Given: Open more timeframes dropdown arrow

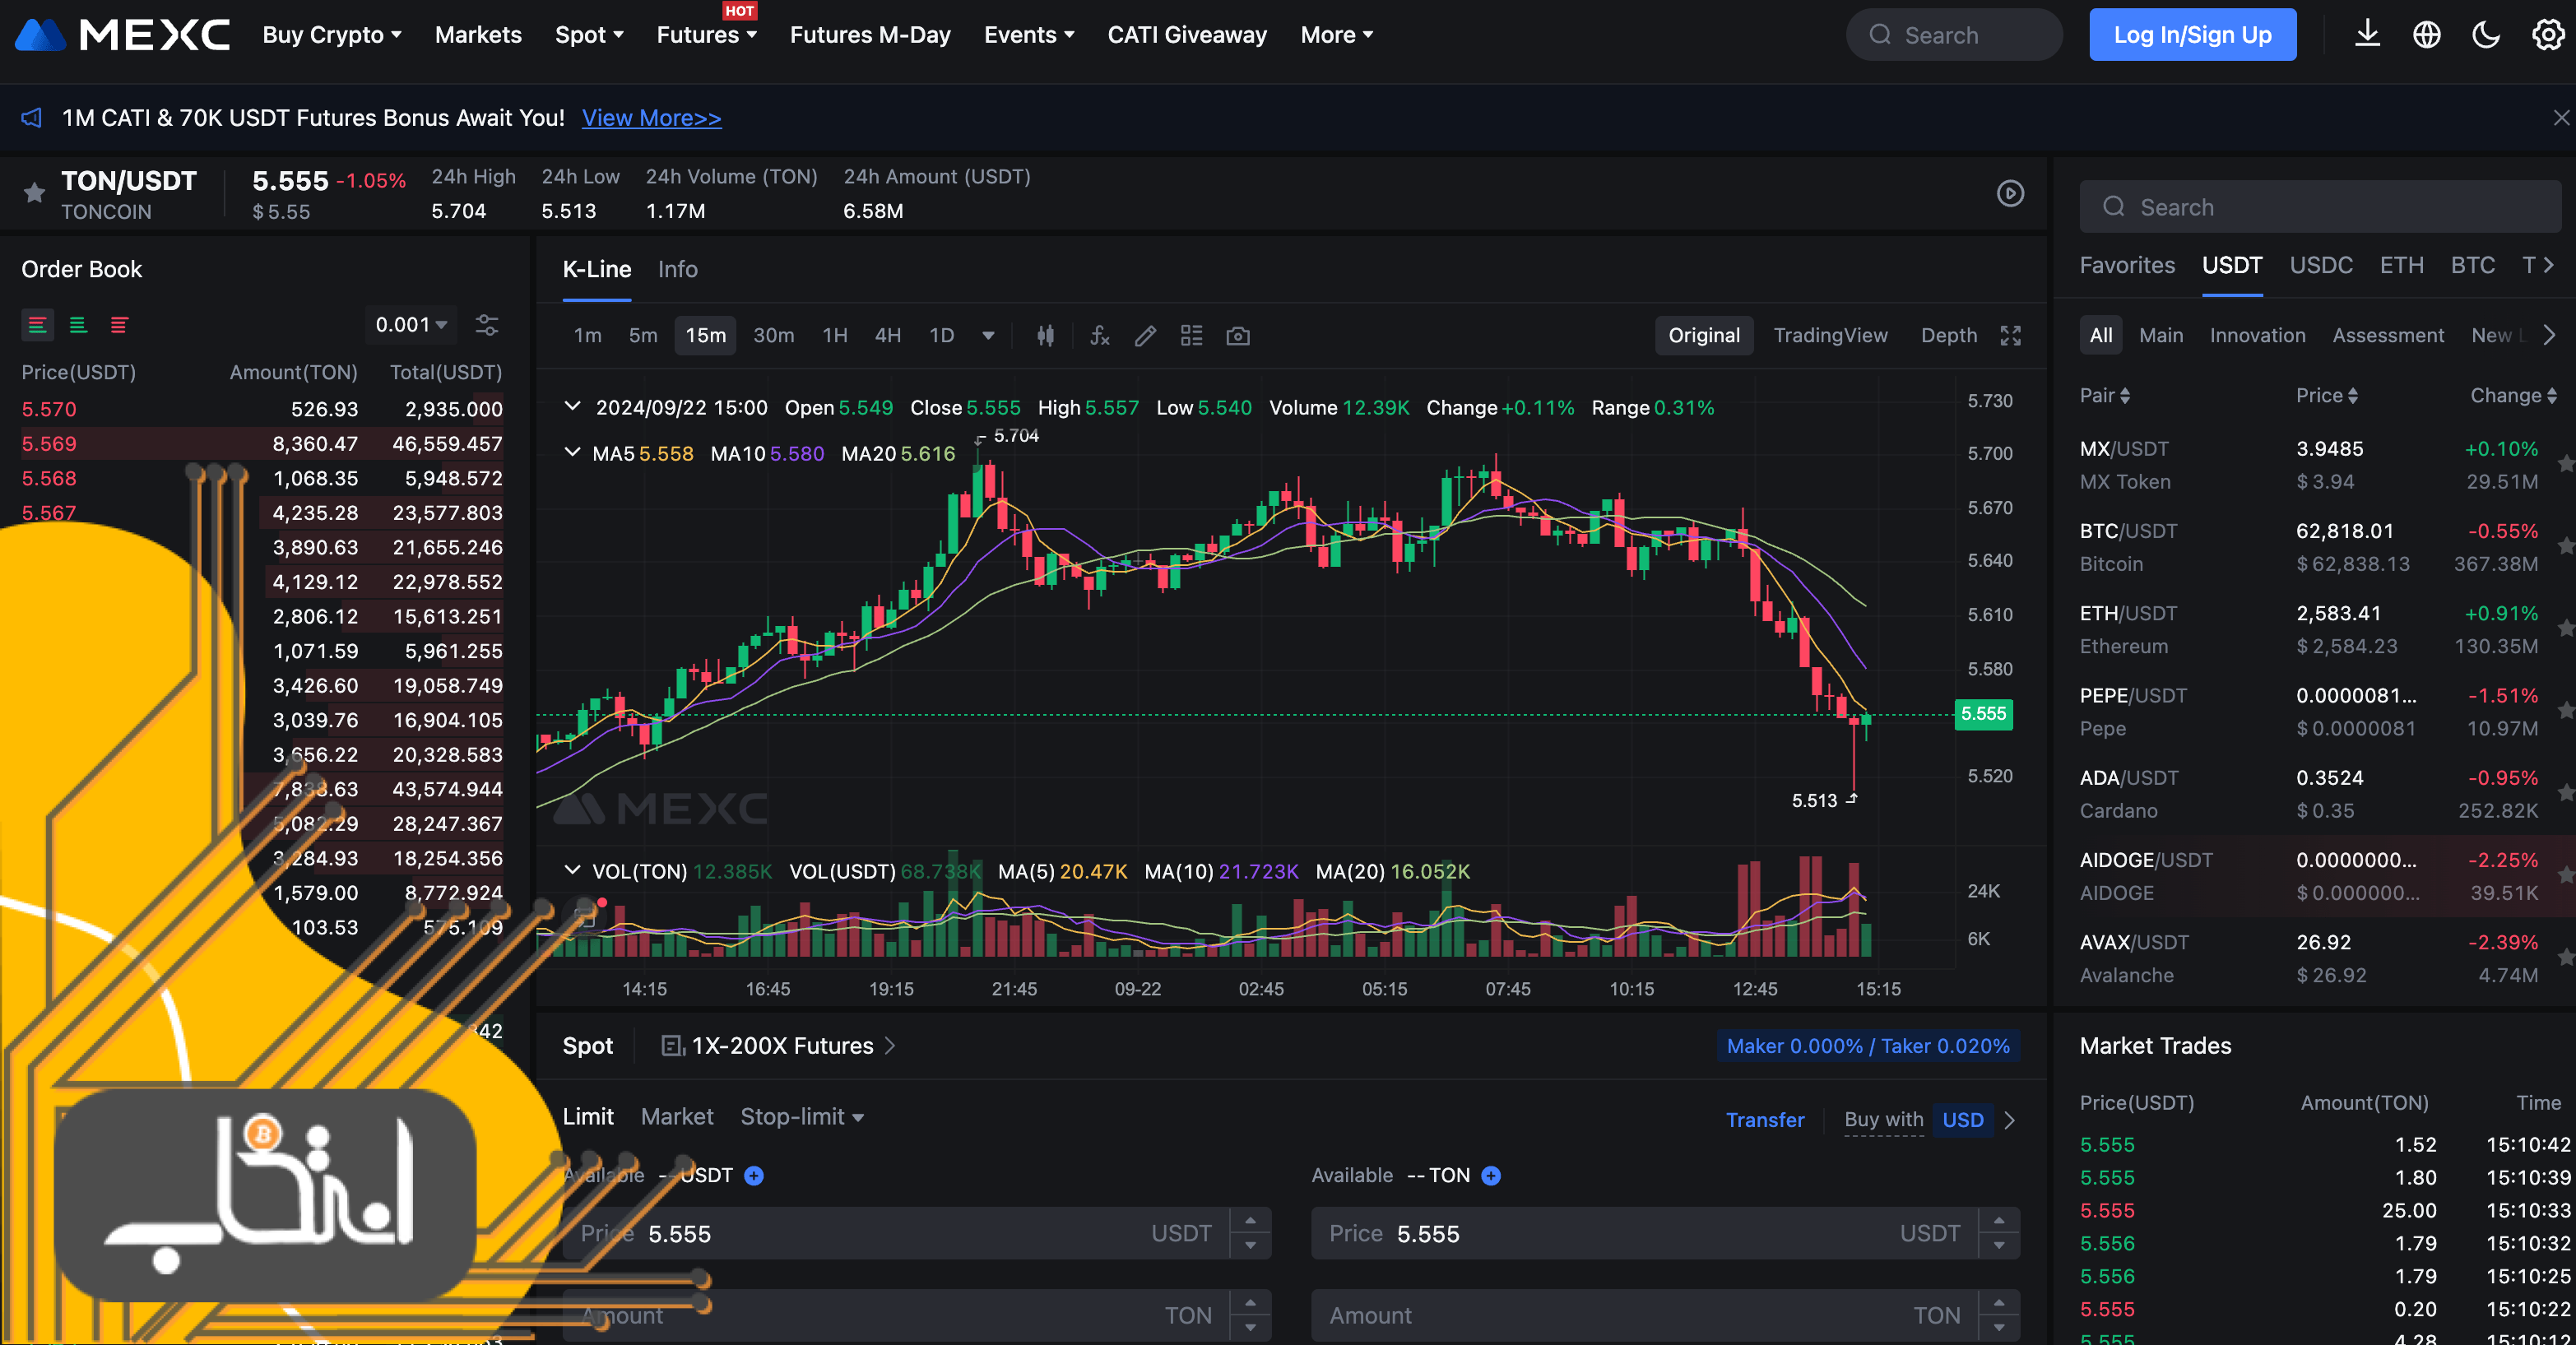Looking at the screenshot, I should point(988,336).
